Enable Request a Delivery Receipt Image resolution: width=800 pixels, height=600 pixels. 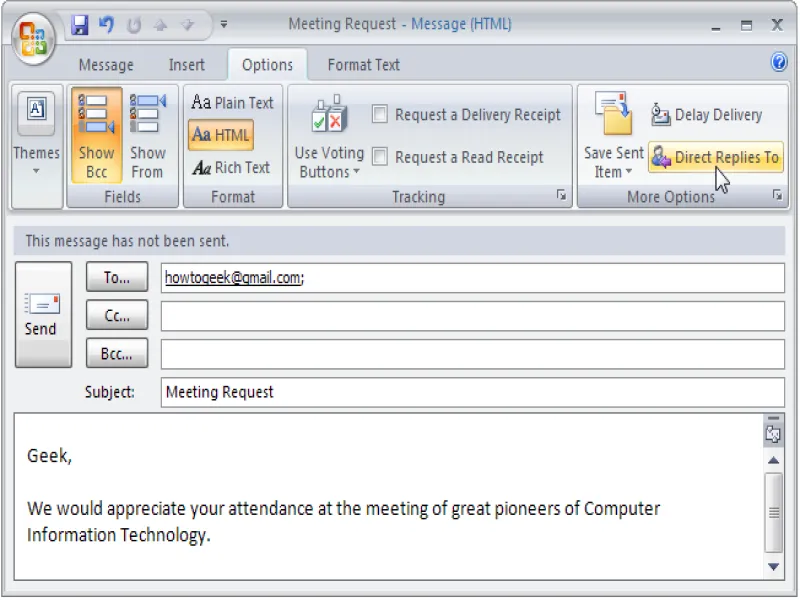pyautogui.click(x=380, y=115)
